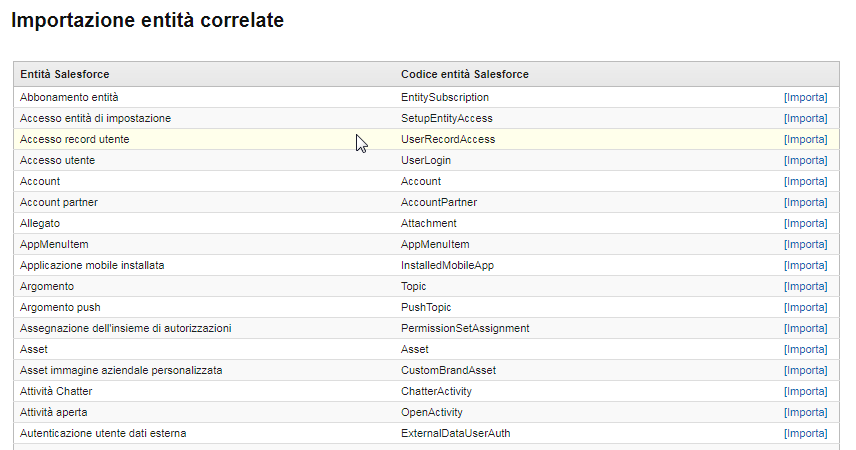Import the Topic entity
The image size is (856, 450).
coord(806,287)
